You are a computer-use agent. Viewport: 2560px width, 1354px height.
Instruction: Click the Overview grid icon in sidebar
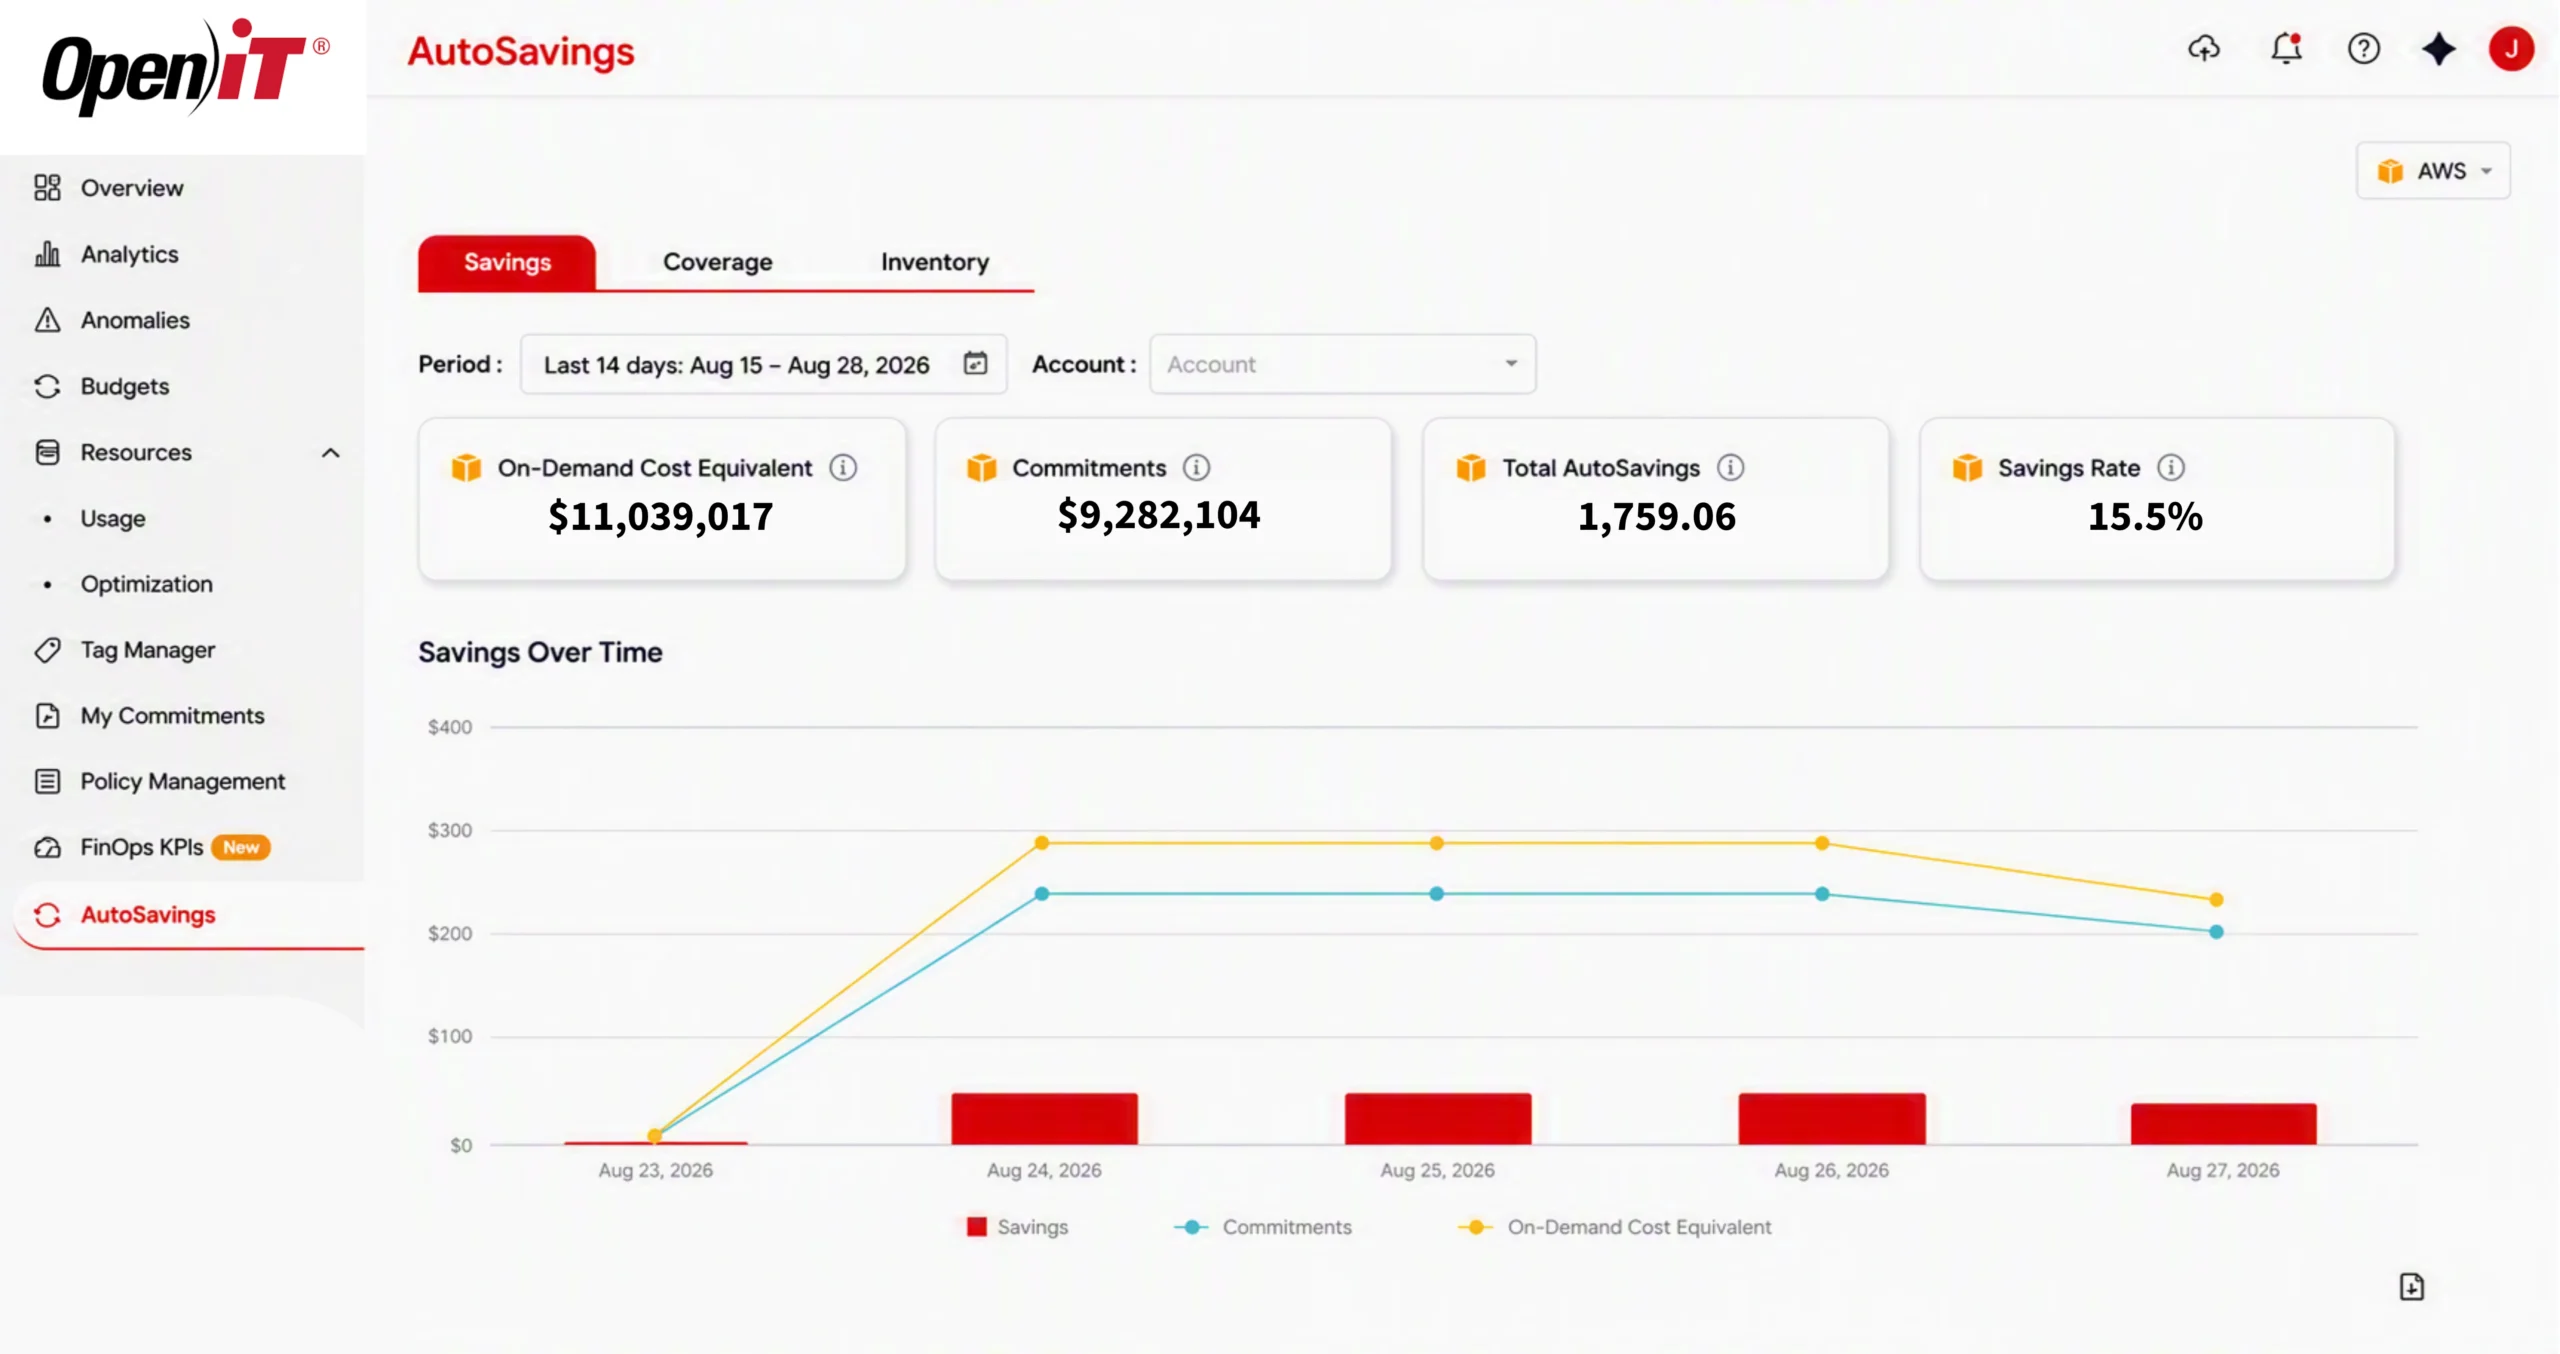tap(47, 187)
